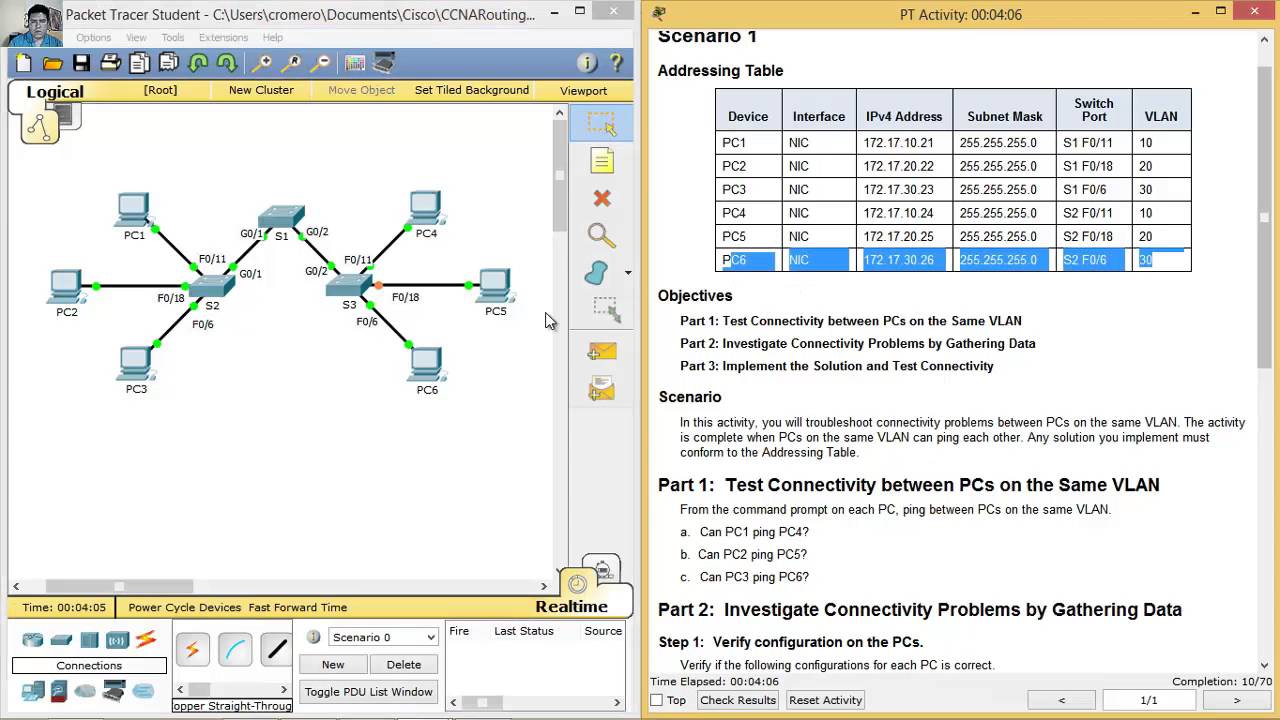Click Toggle PDU List Window button

click(369, 692)
